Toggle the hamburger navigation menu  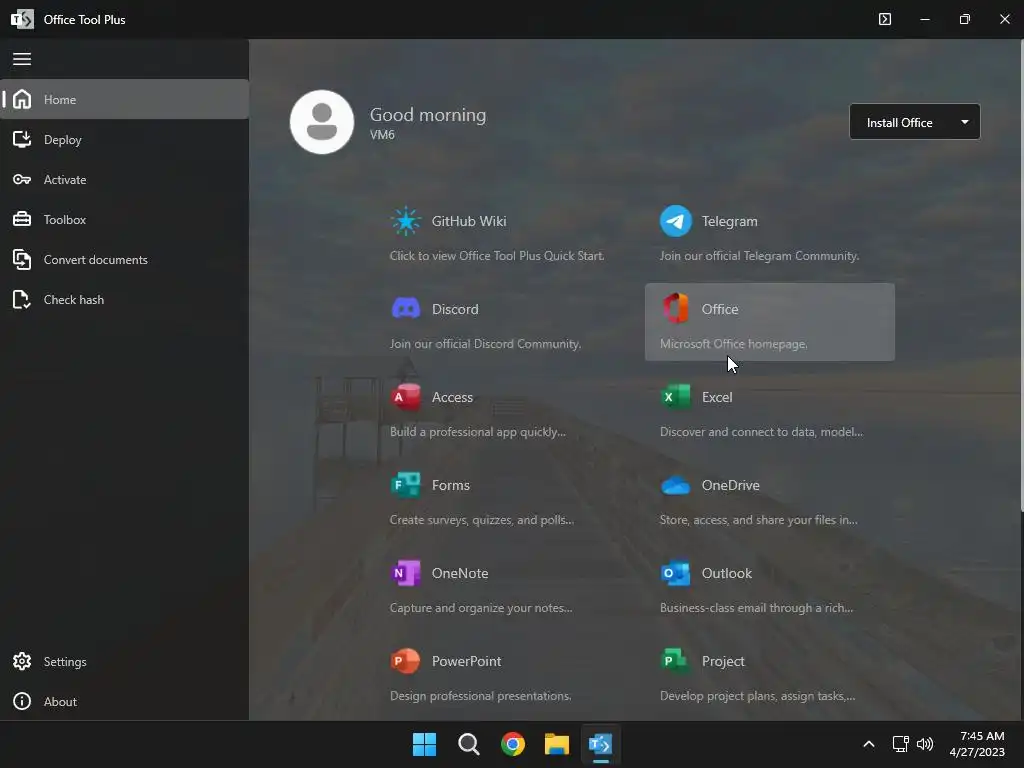point(22,59)
